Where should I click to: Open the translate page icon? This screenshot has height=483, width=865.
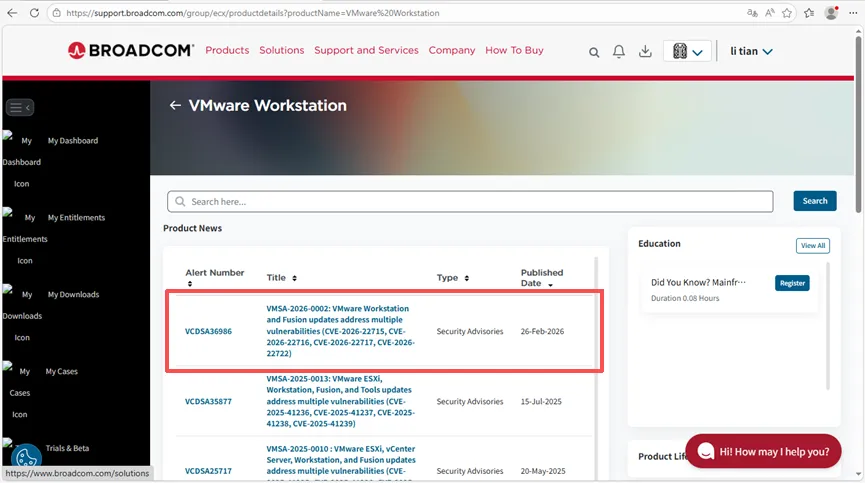(x=752, y=13)
